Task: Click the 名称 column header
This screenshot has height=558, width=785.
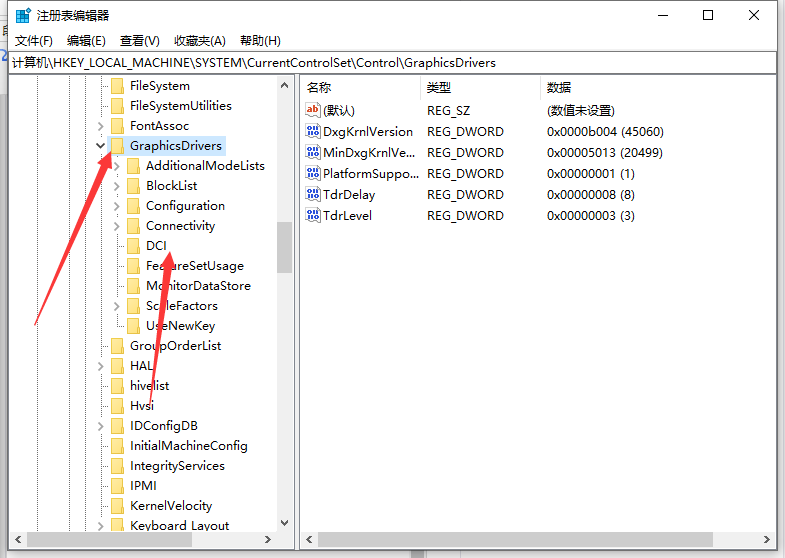Action: pos(320,88)
